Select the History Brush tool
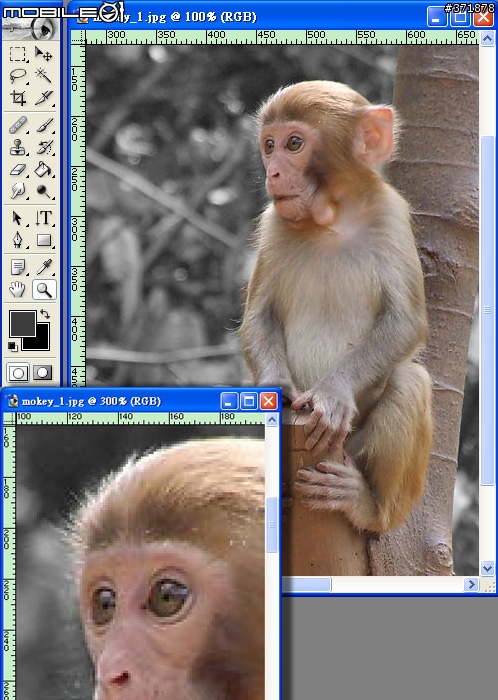498x700 pixels. pyautogui.click(x=44, y=147)
